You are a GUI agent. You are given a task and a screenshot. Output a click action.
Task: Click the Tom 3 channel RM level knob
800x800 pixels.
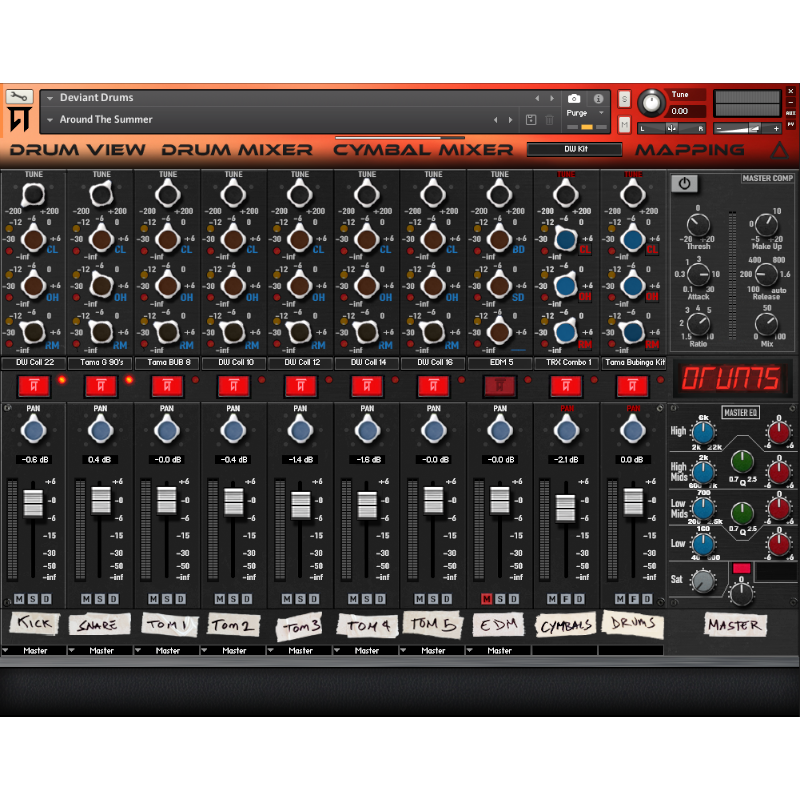299,333
